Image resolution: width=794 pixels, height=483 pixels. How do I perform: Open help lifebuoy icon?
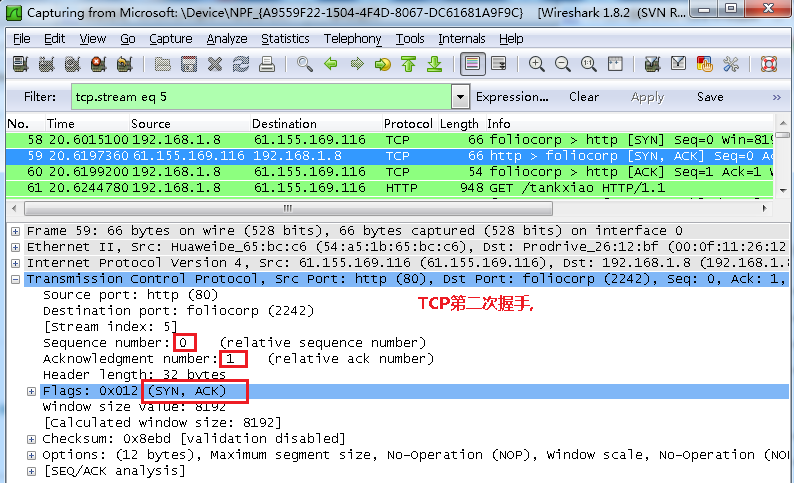click(769, 64)
